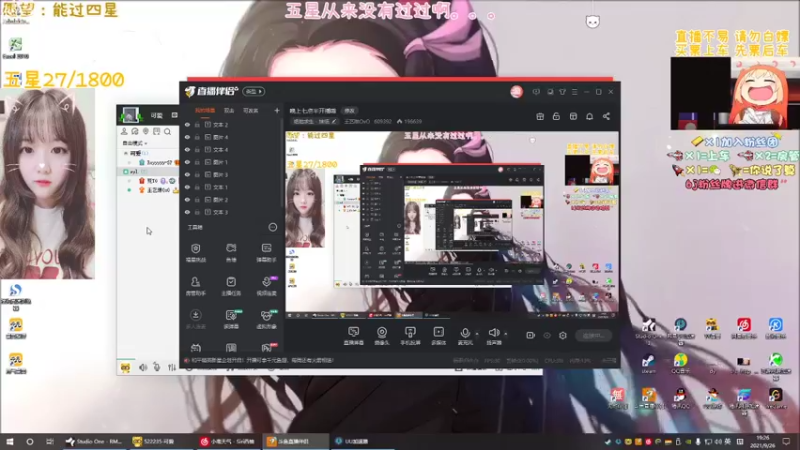Collapse the 工具箱 toolbox section

tap(272, 227)
